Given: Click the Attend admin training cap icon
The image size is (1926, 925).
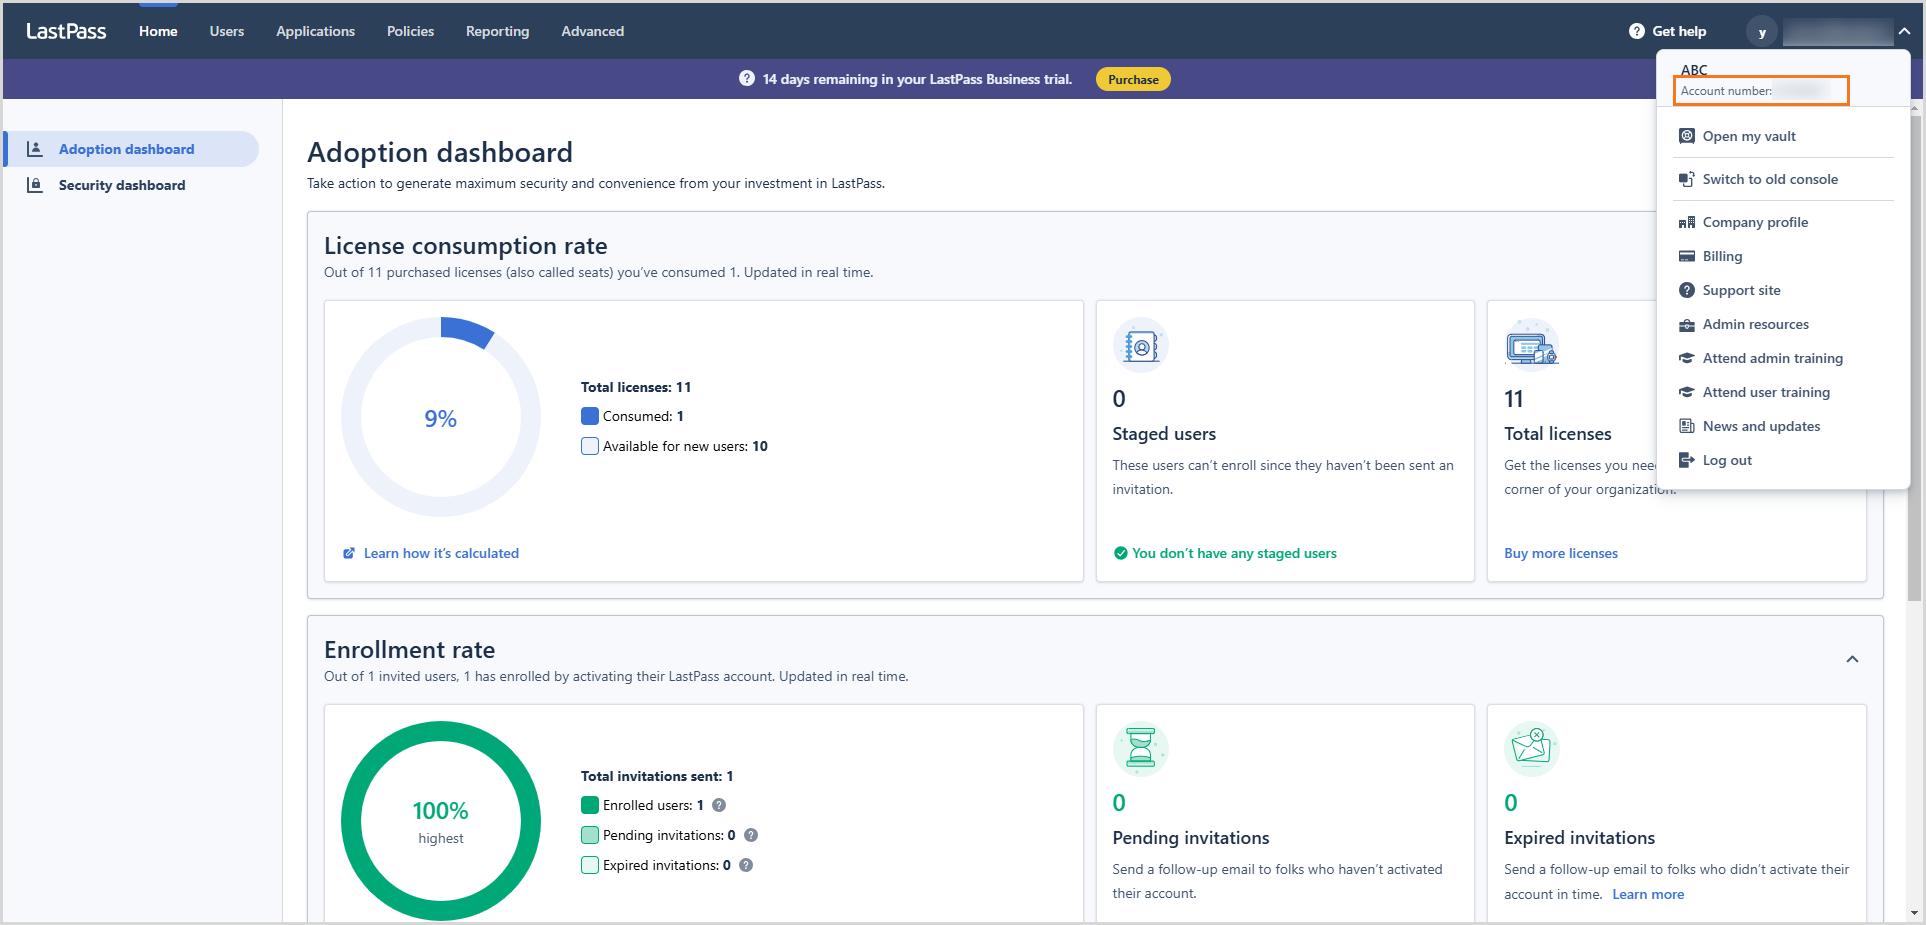Looking at the screenshot, I should click(x=1687, y=358).
